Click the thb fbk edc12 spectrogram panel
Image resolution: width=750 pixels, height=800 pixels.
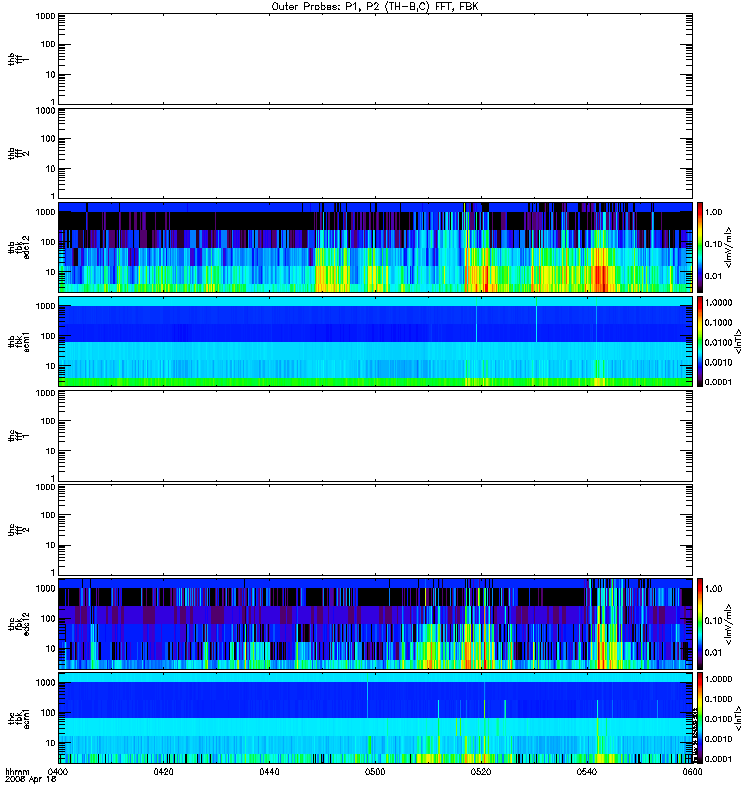(x=375, y=247)
